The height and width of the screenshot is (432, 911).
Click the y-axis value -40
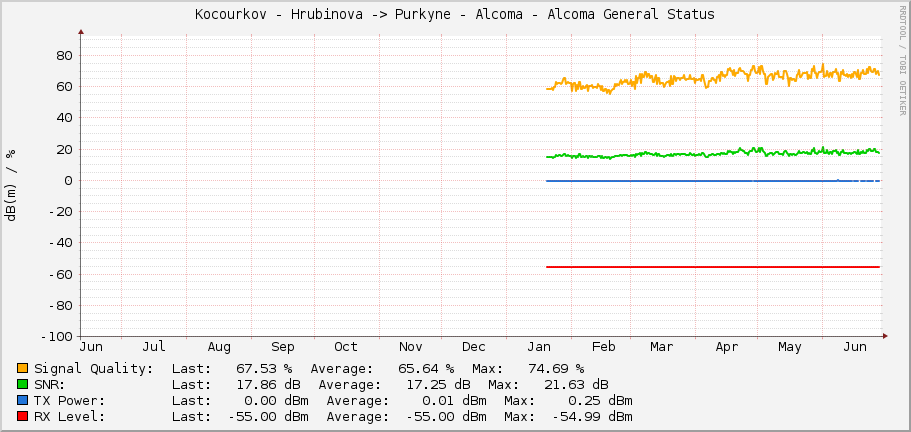tap(60, 243)
